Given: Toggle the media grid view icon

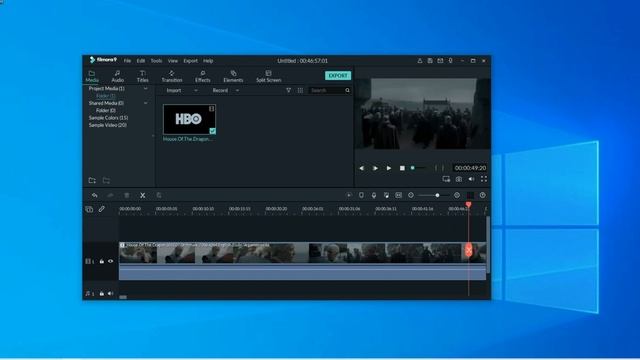Looking at the screenshot, I should (300, 91).
